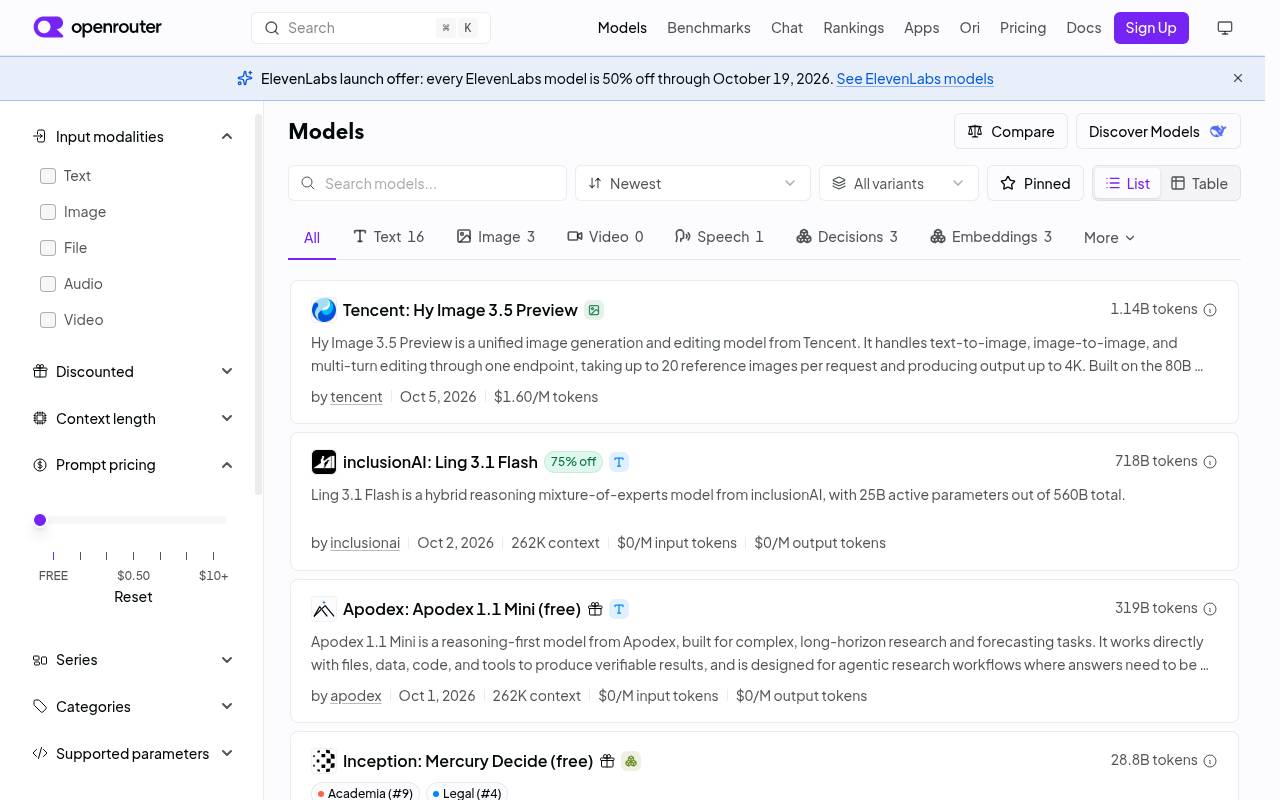Click the inclusionAI model logo icon

click(324, 462)
